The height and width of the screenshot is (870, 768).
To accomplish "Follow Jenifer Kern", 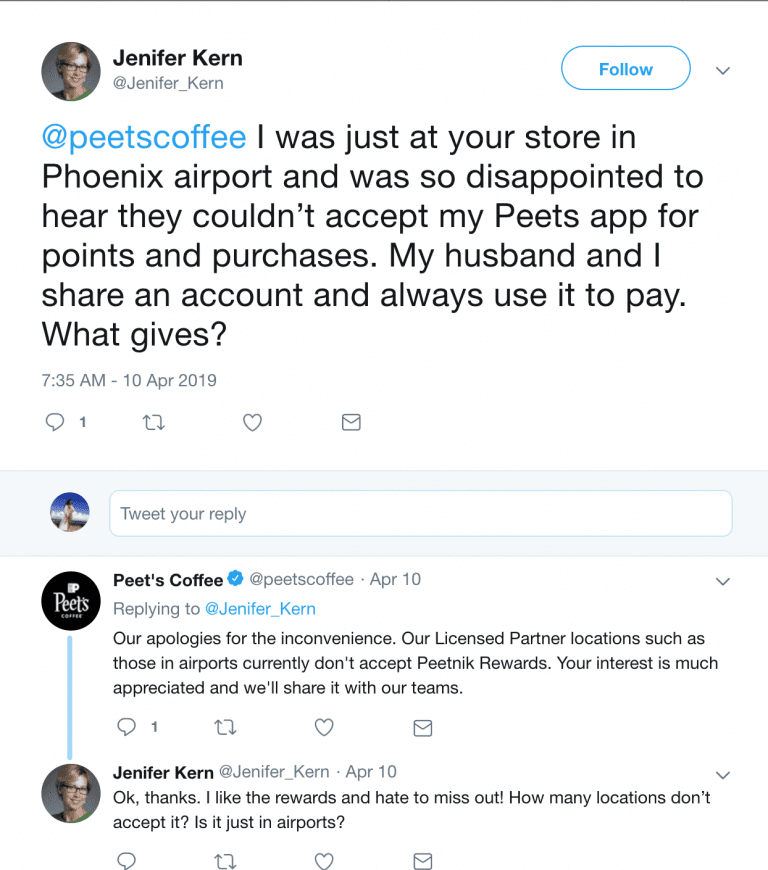I will [x=625, y=69].
